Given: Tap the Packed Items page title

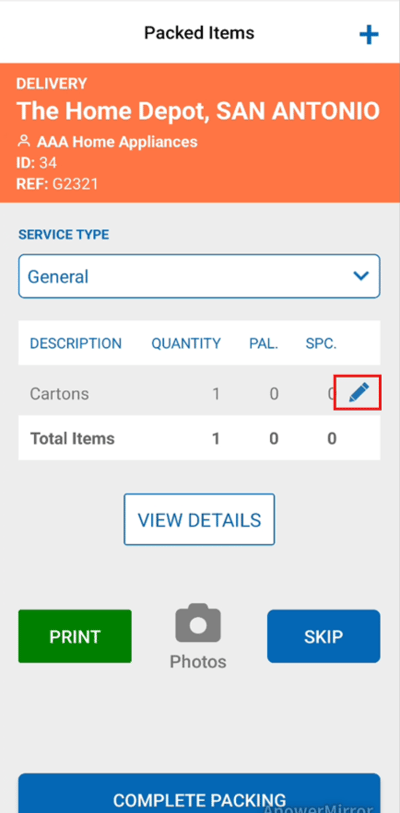Looking at the screenshot, I should pos(199,33).
